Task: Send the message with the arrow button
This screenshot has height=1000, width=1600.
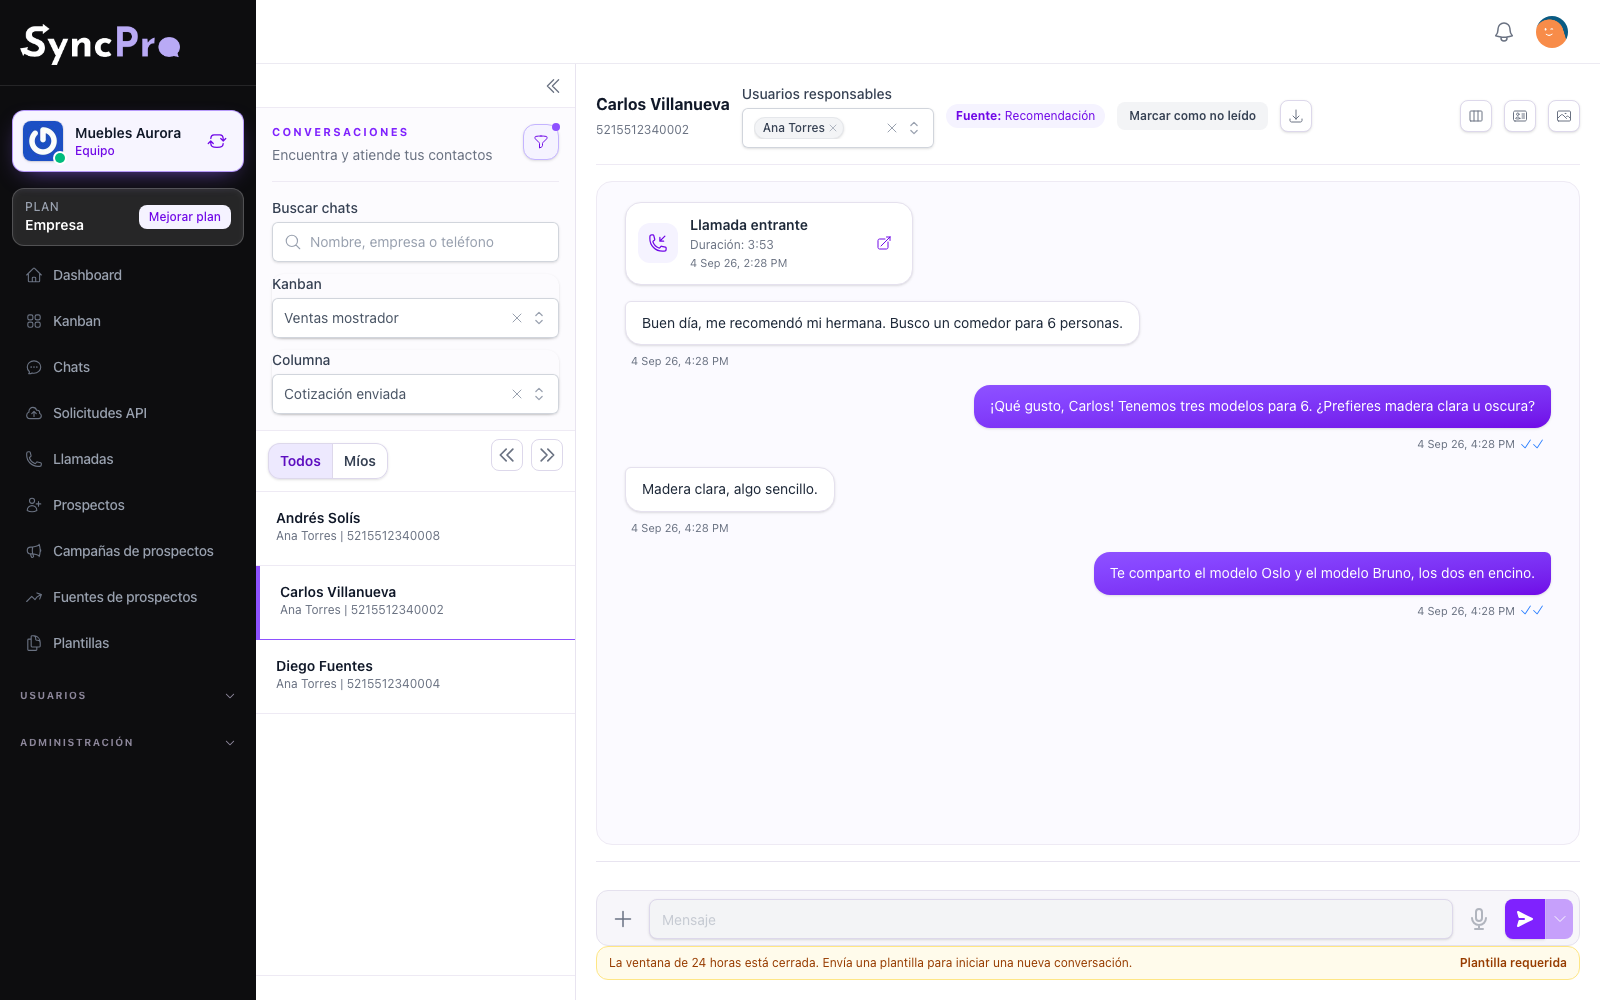Action: click(x=1525, y=919)
